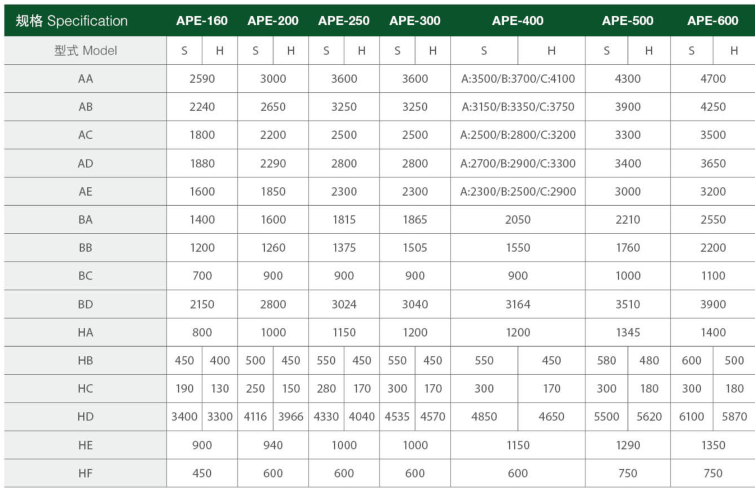This screenshot has height=488, width=755.
Task: Select the 190 value in HC row
Action: [x=184, y=388]
